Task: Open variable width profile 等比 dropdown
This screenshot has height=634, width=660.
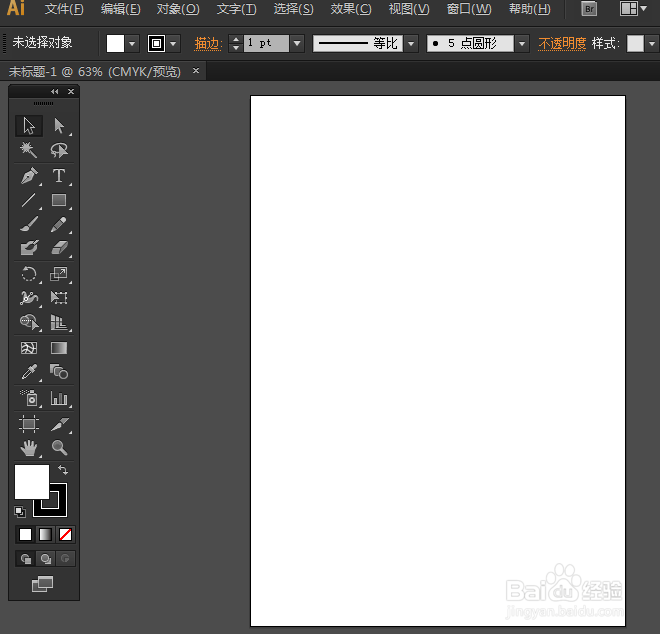Action: point(411,43)
